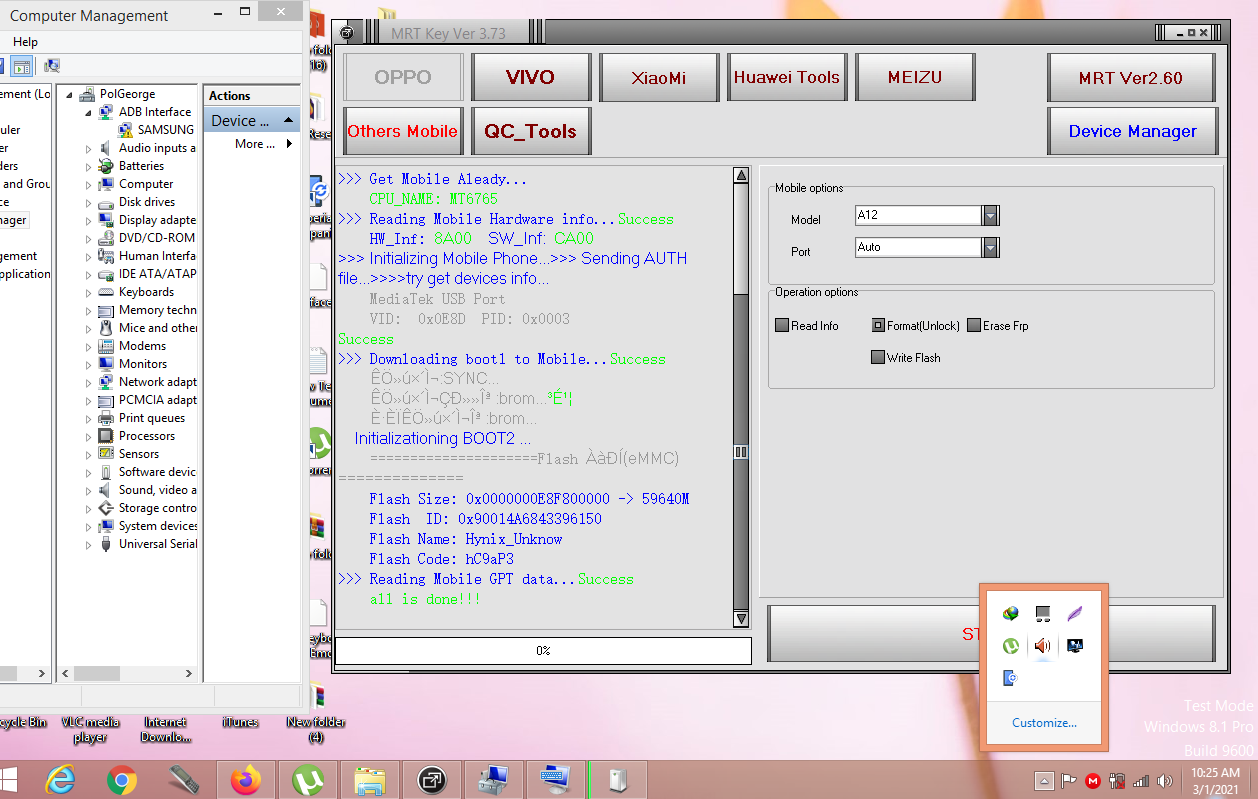Click the taskbar speaker volume icon

tap(1165, 781)
